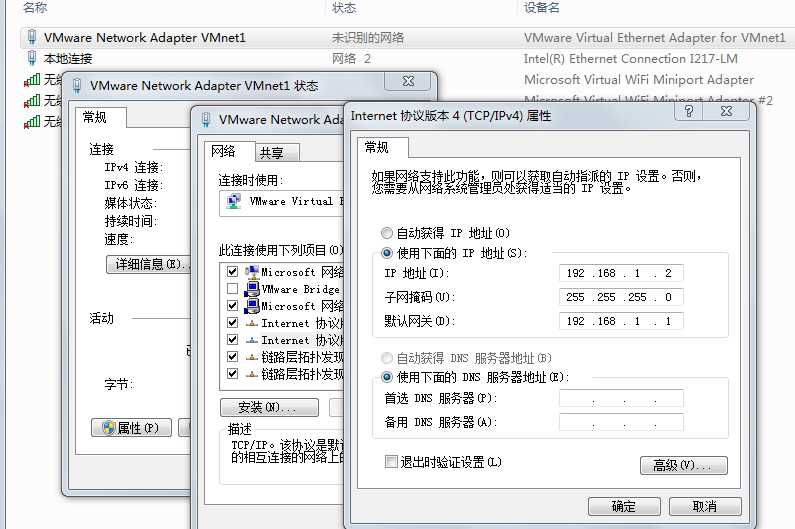The height and width of the screenshot is (529, 795).
Task: Click the third wireless signal icon in list
Action: [x=32, y=121]
